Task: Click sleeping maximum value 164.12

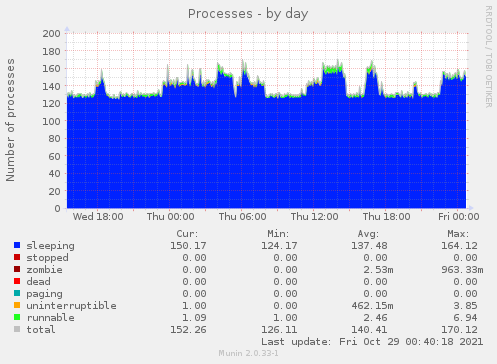Action: coord(459,246)
